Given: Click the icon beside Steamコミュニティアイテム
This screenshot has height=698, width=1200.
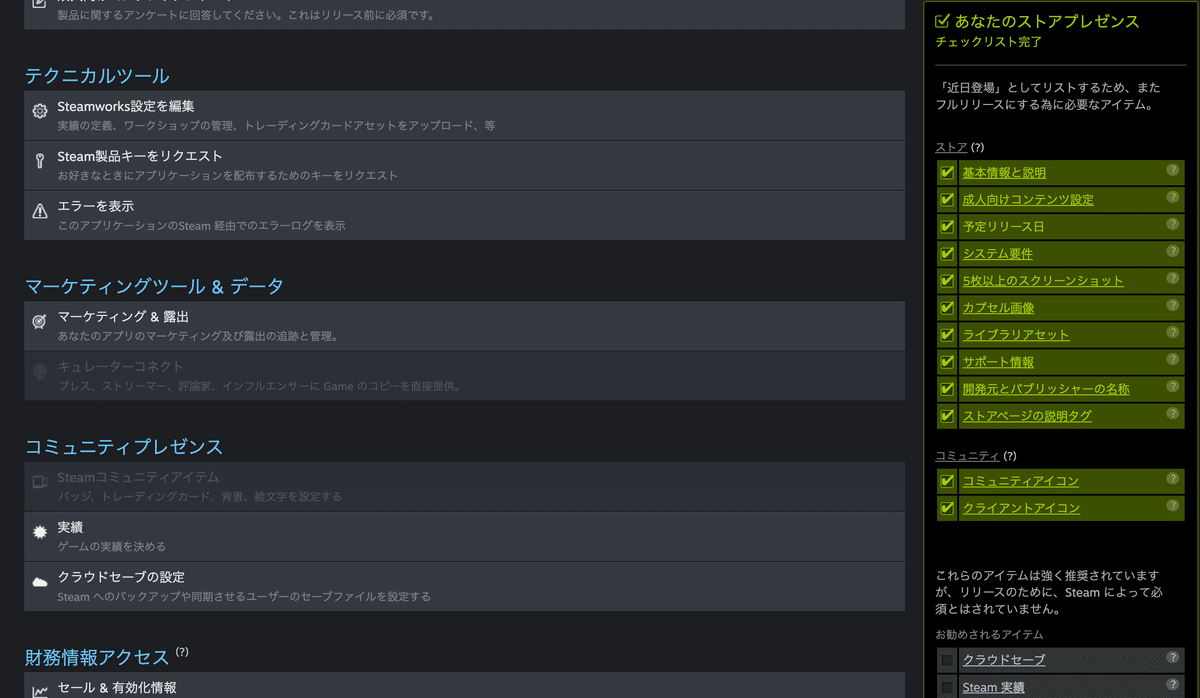Looking at the screenshot, I should 40,482.
